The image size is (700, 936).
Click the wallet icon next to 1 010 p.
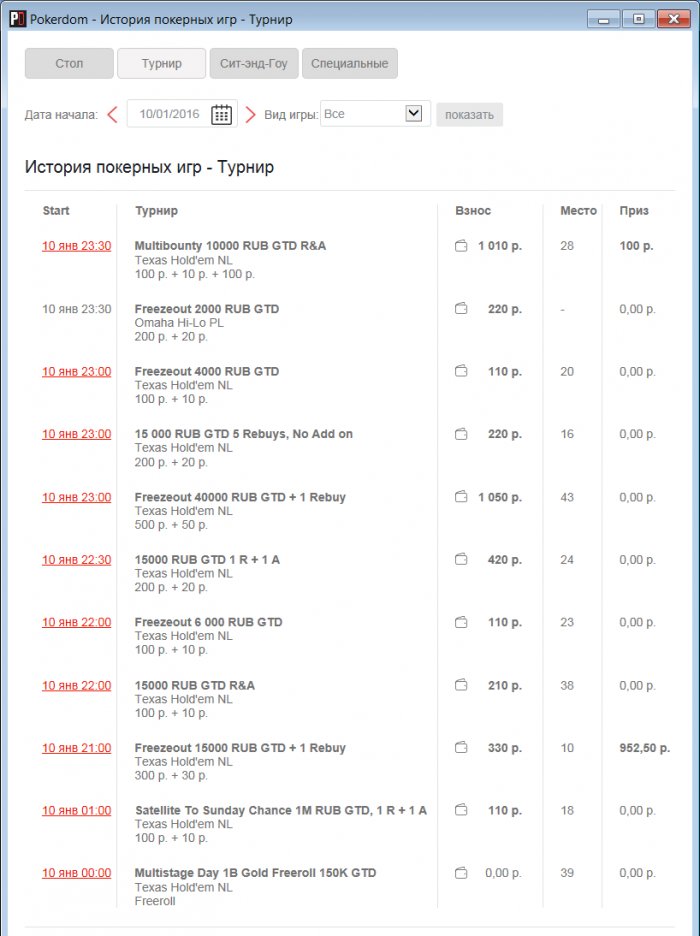(x=460, y=245)
